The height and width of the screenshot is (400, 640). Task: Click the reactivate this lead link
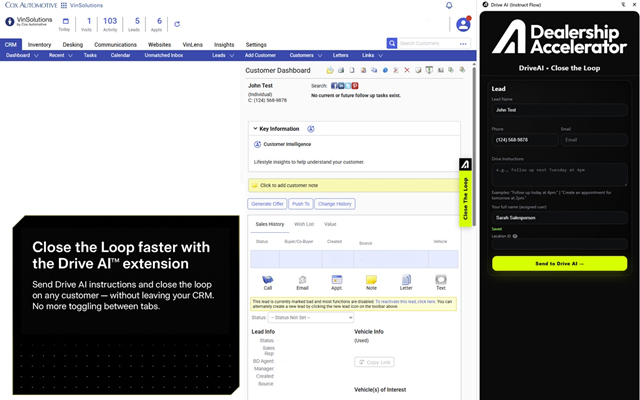(405, 302)
